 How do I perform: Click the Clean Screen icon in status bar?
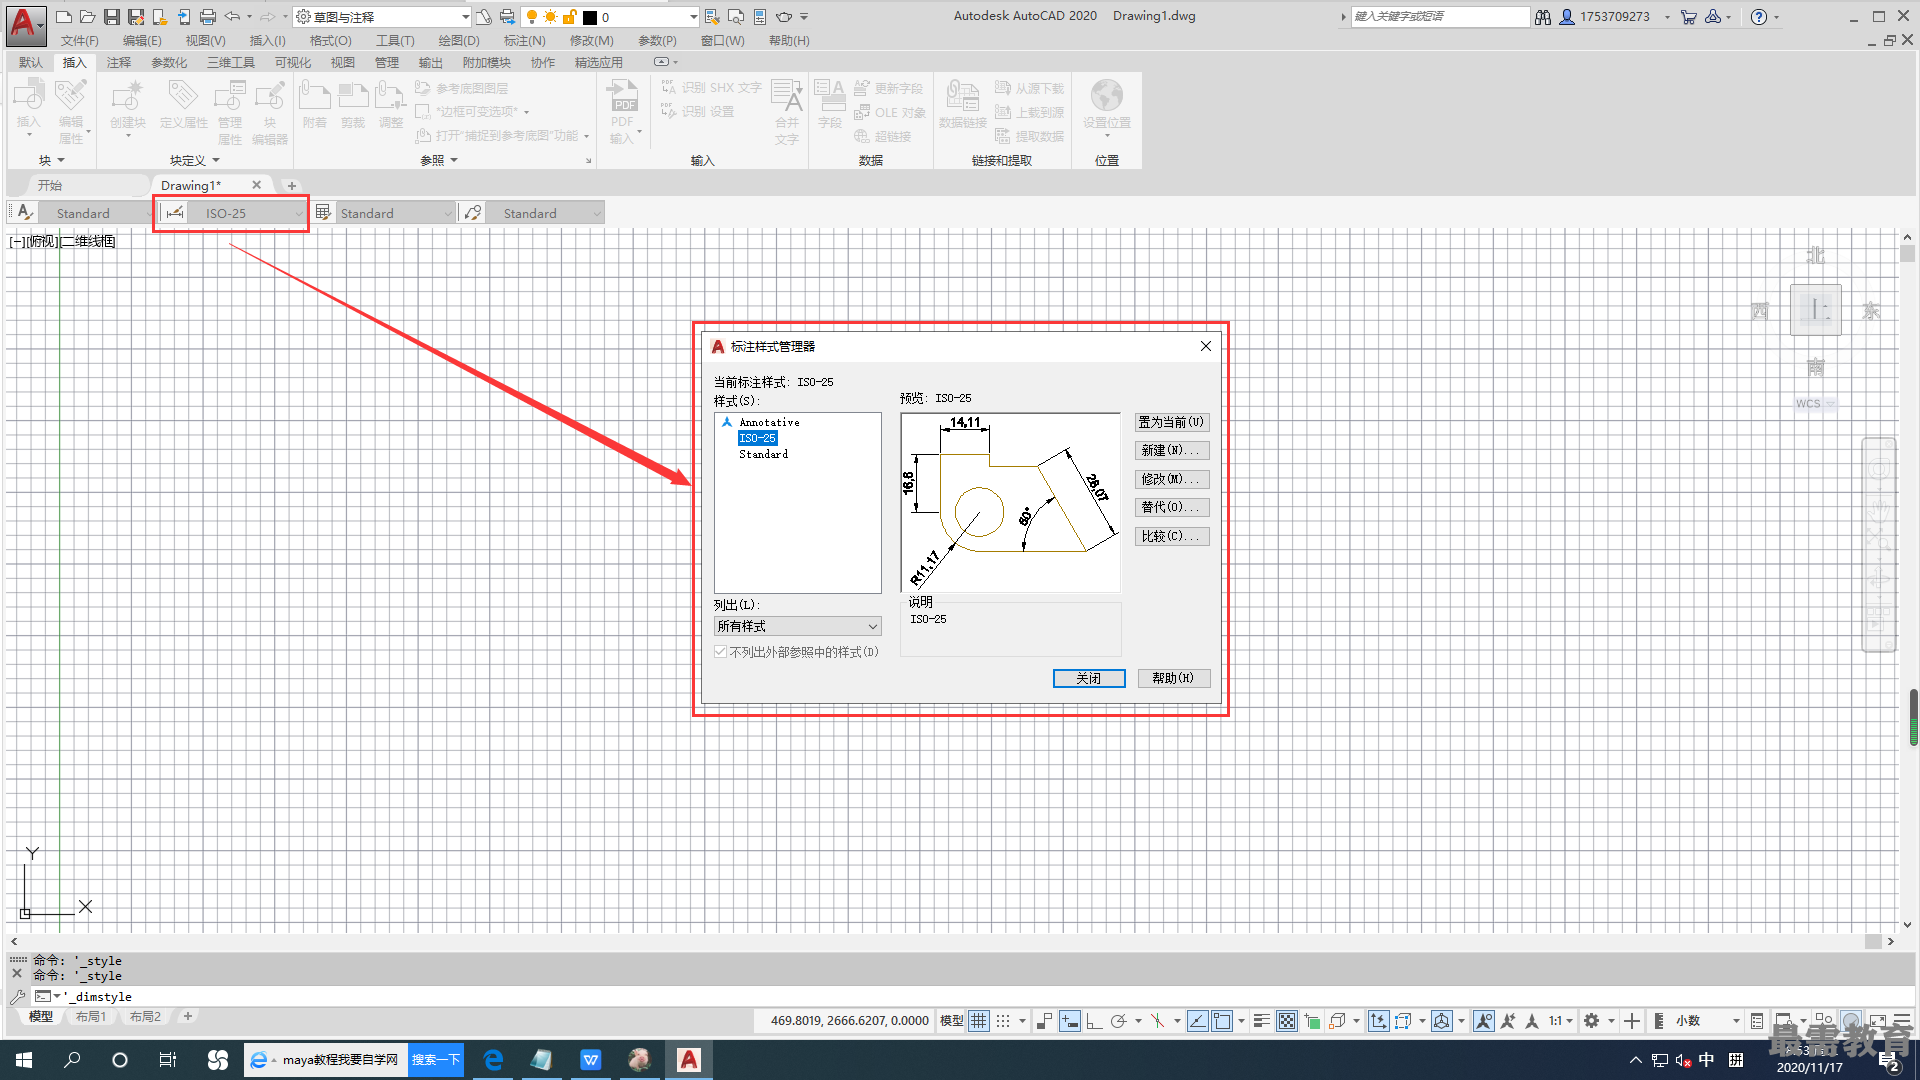tap(1877, 1021)
